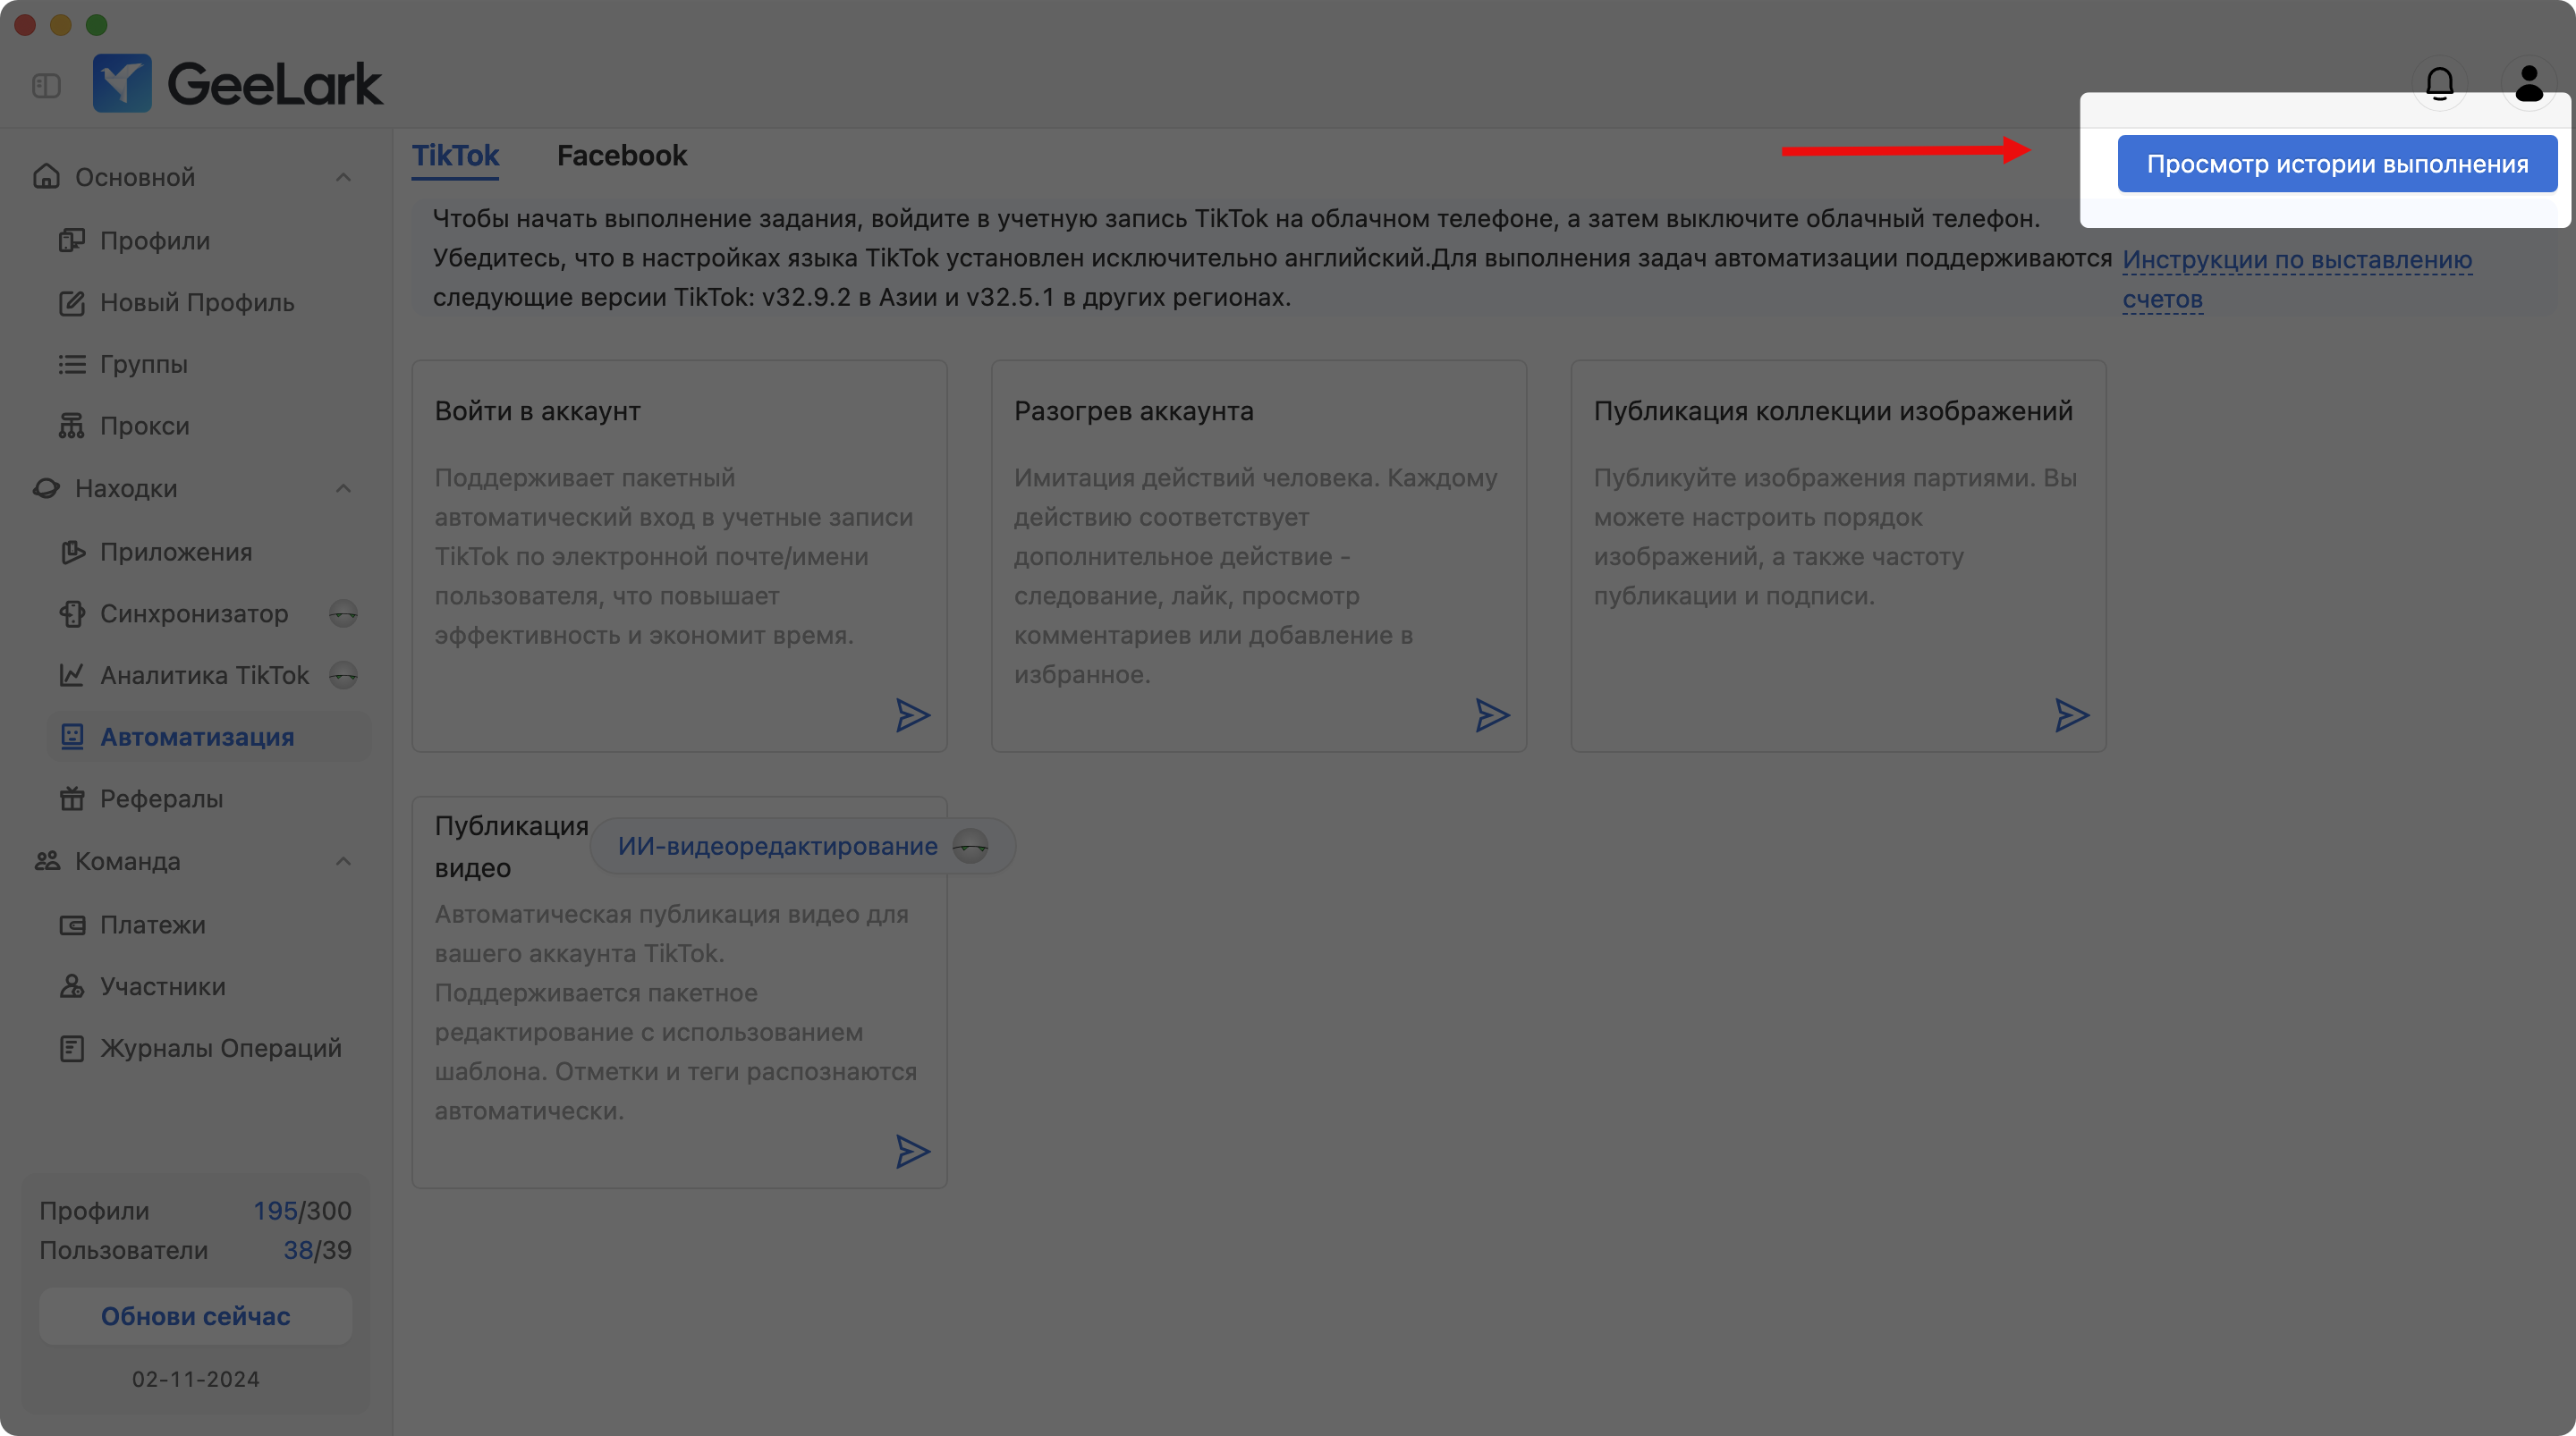Launch Публикация коллекции изображений task arrow
This screenshot has height=1436, width=2576.
[x=2071, y=716]
